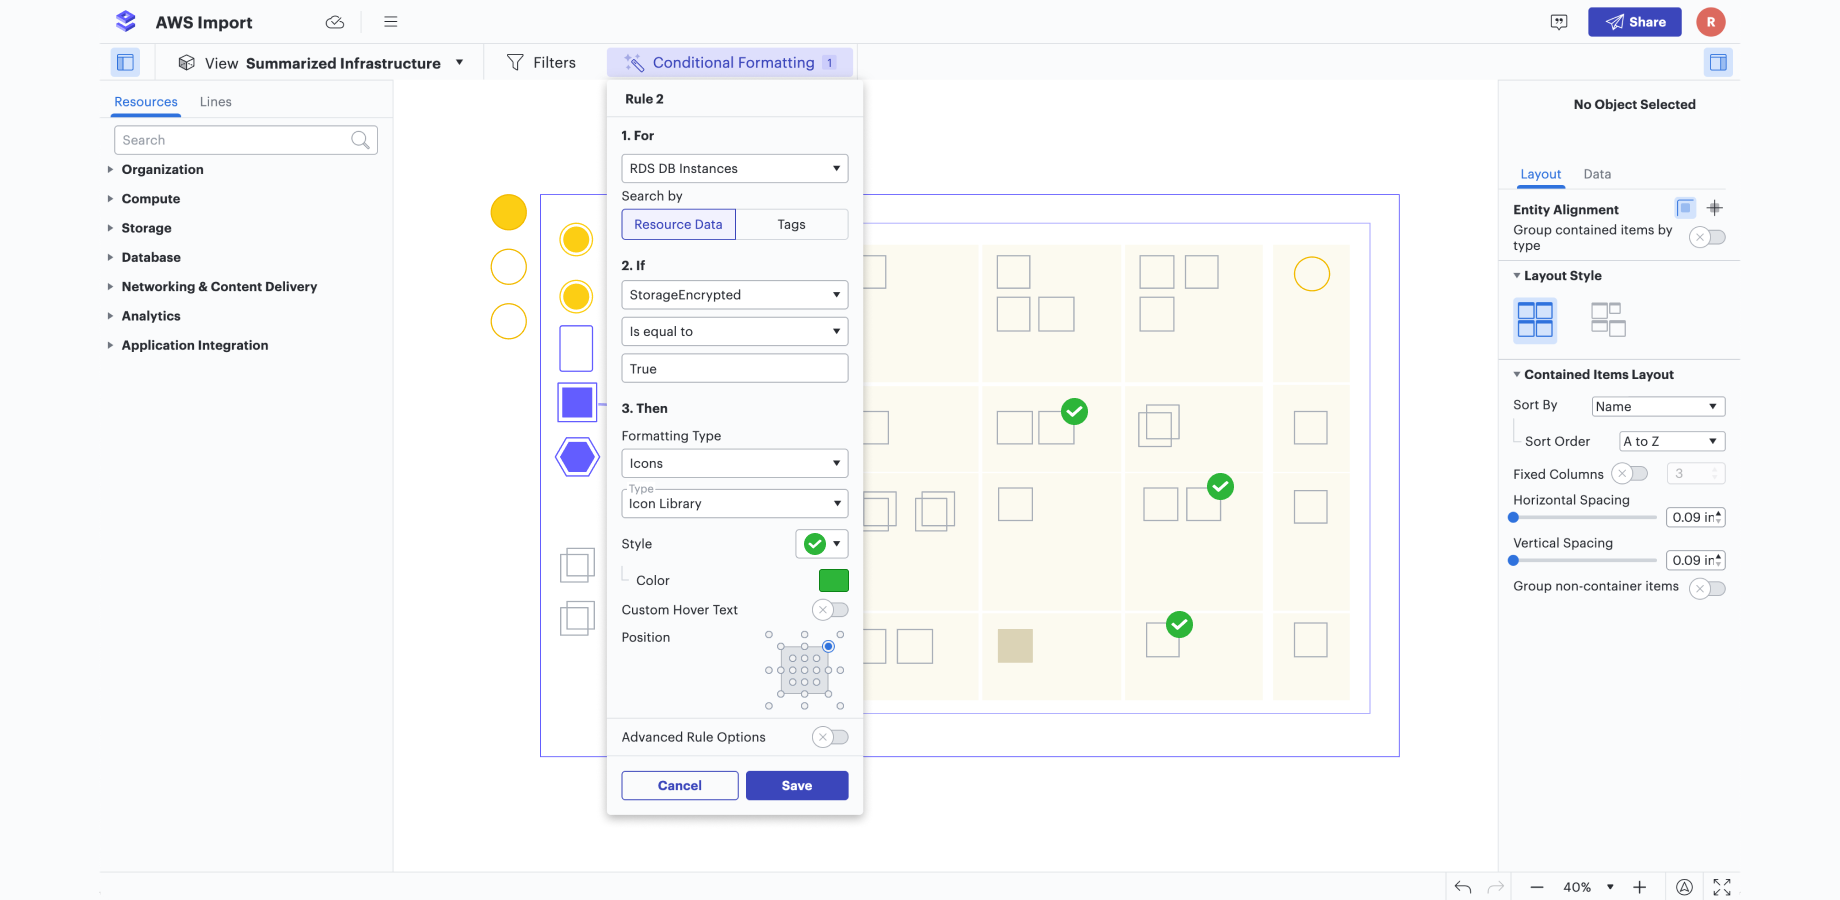Adjust the Vertical Spacing slider

(x=1514, y=560)
